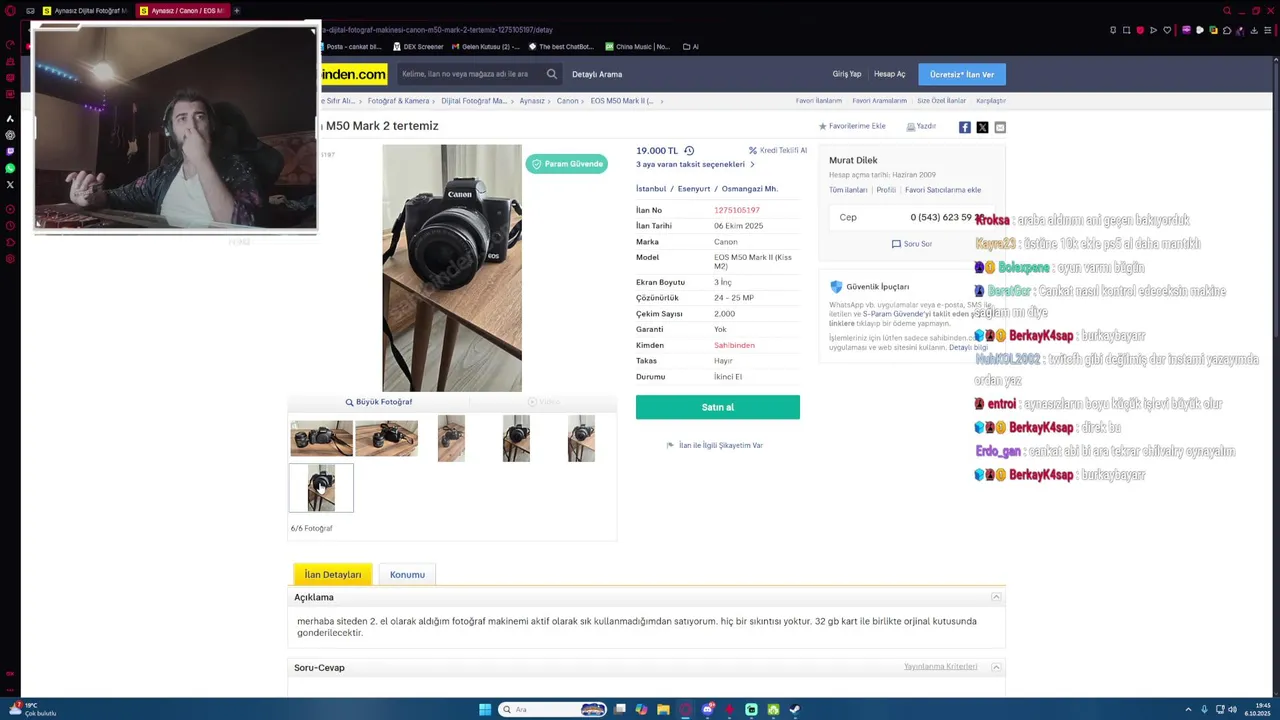Click the browser snapshot camera icon
1280x720 pixels.
pyautogui.click(x=1126, y=30)
